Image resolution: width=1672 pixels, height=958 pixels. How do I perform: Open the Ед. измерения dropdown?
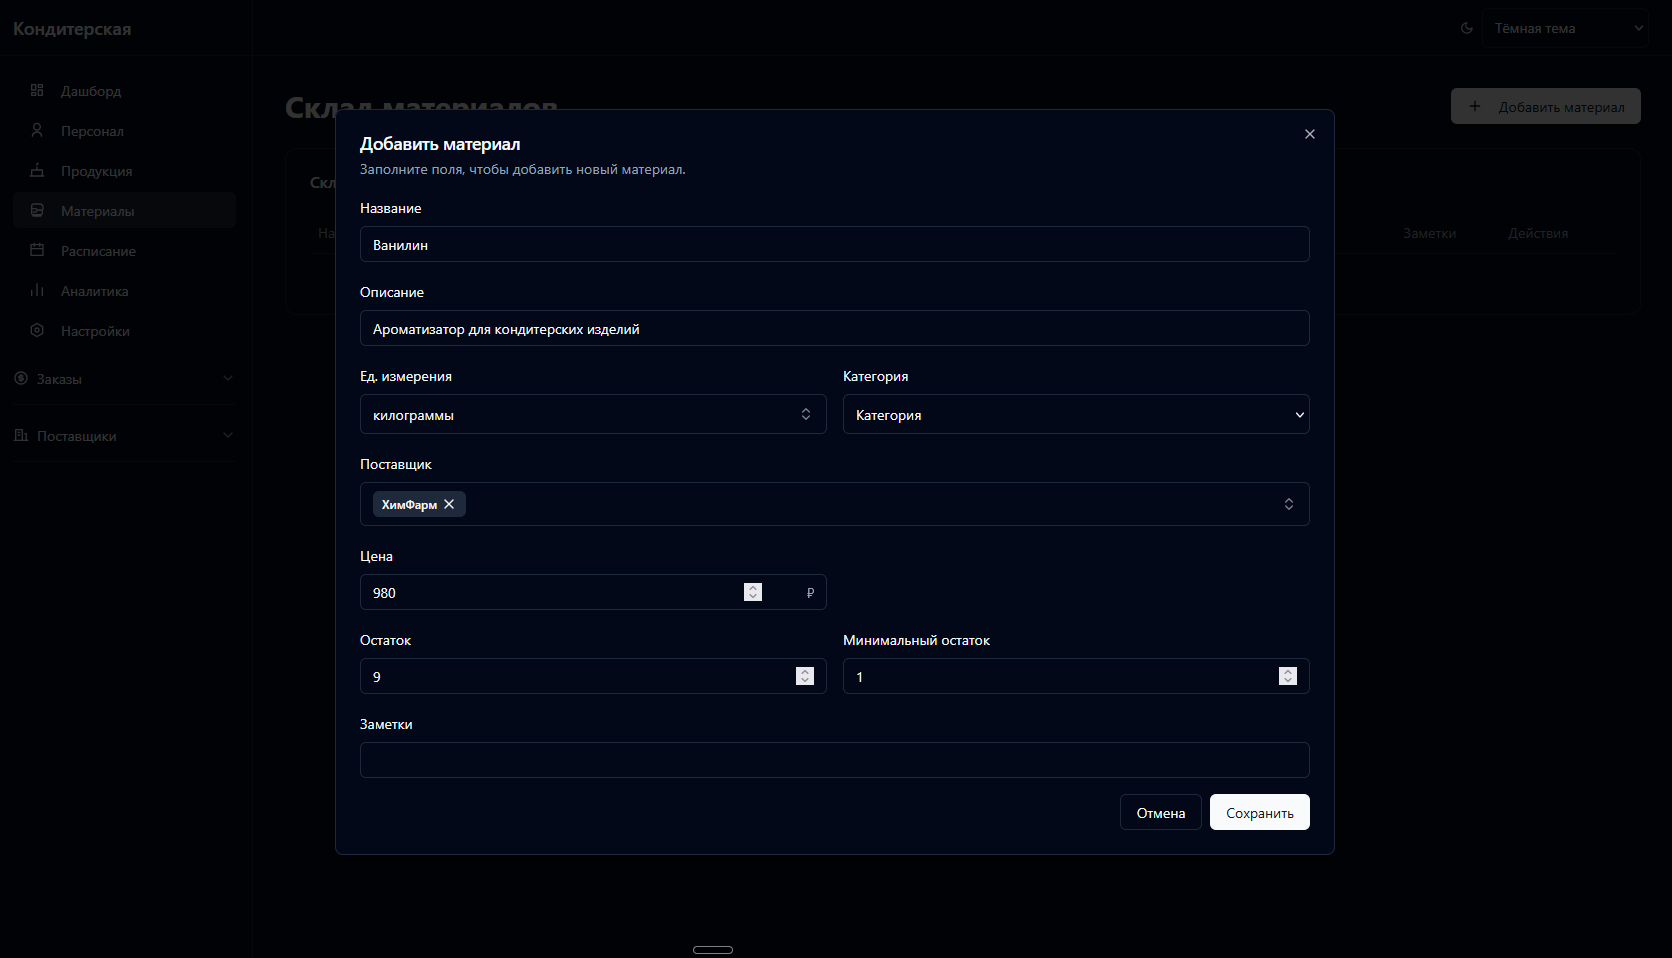593,414
